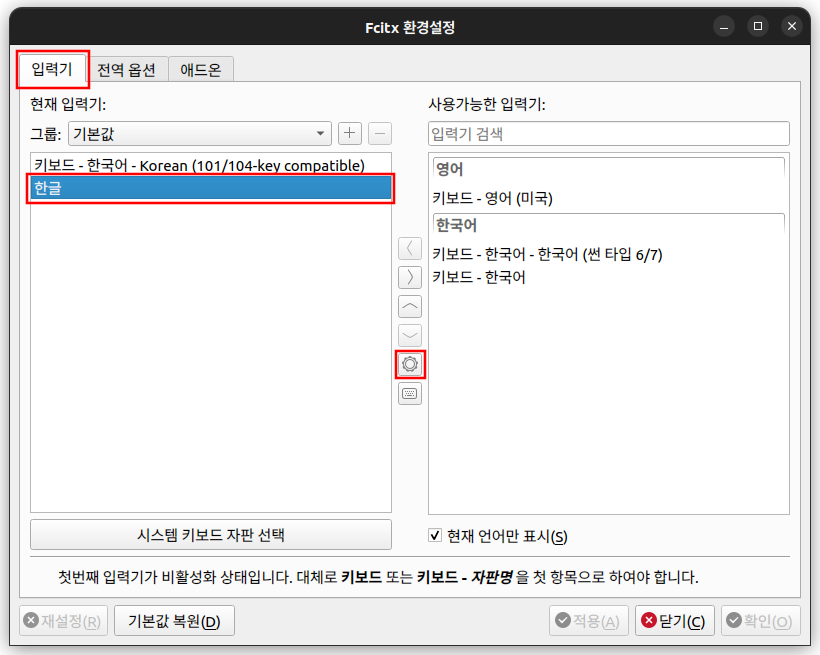This screenshot has height=655, width=820.
Task: Click the left arrow to remove selected input method
Action: coord(409,248)
